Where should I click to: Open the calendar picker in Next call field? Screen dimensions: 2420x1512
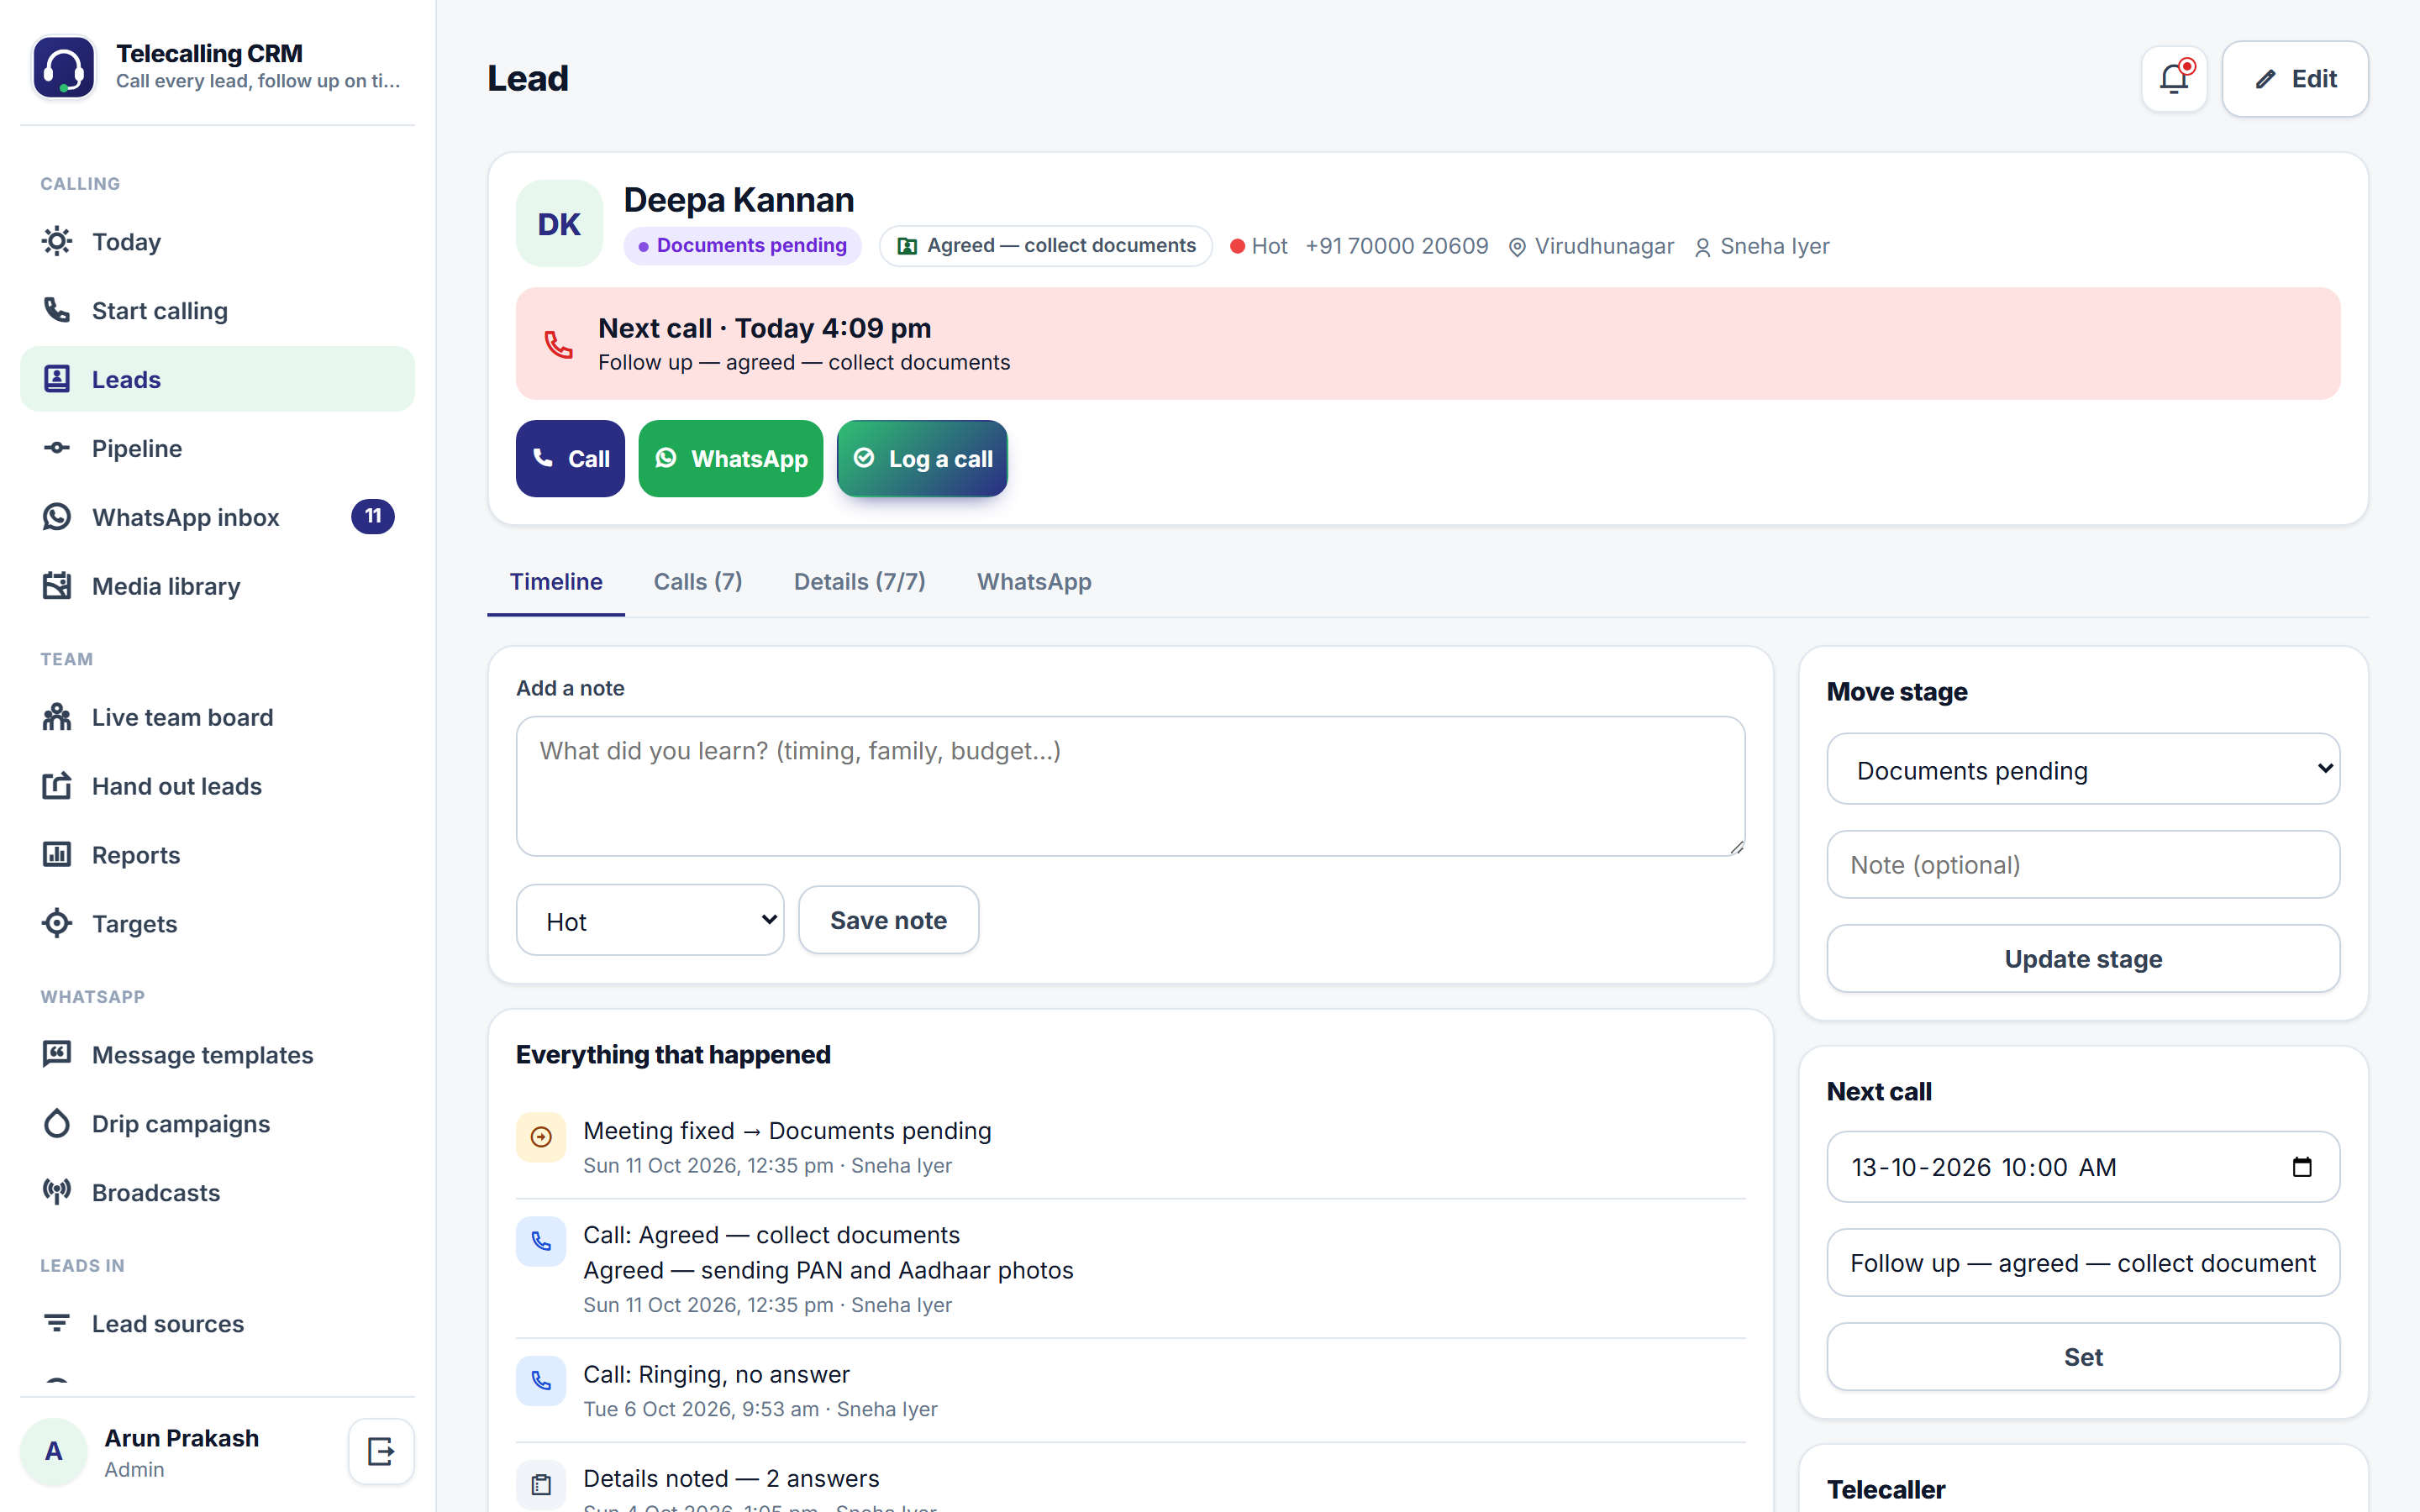(2302, 1167)
